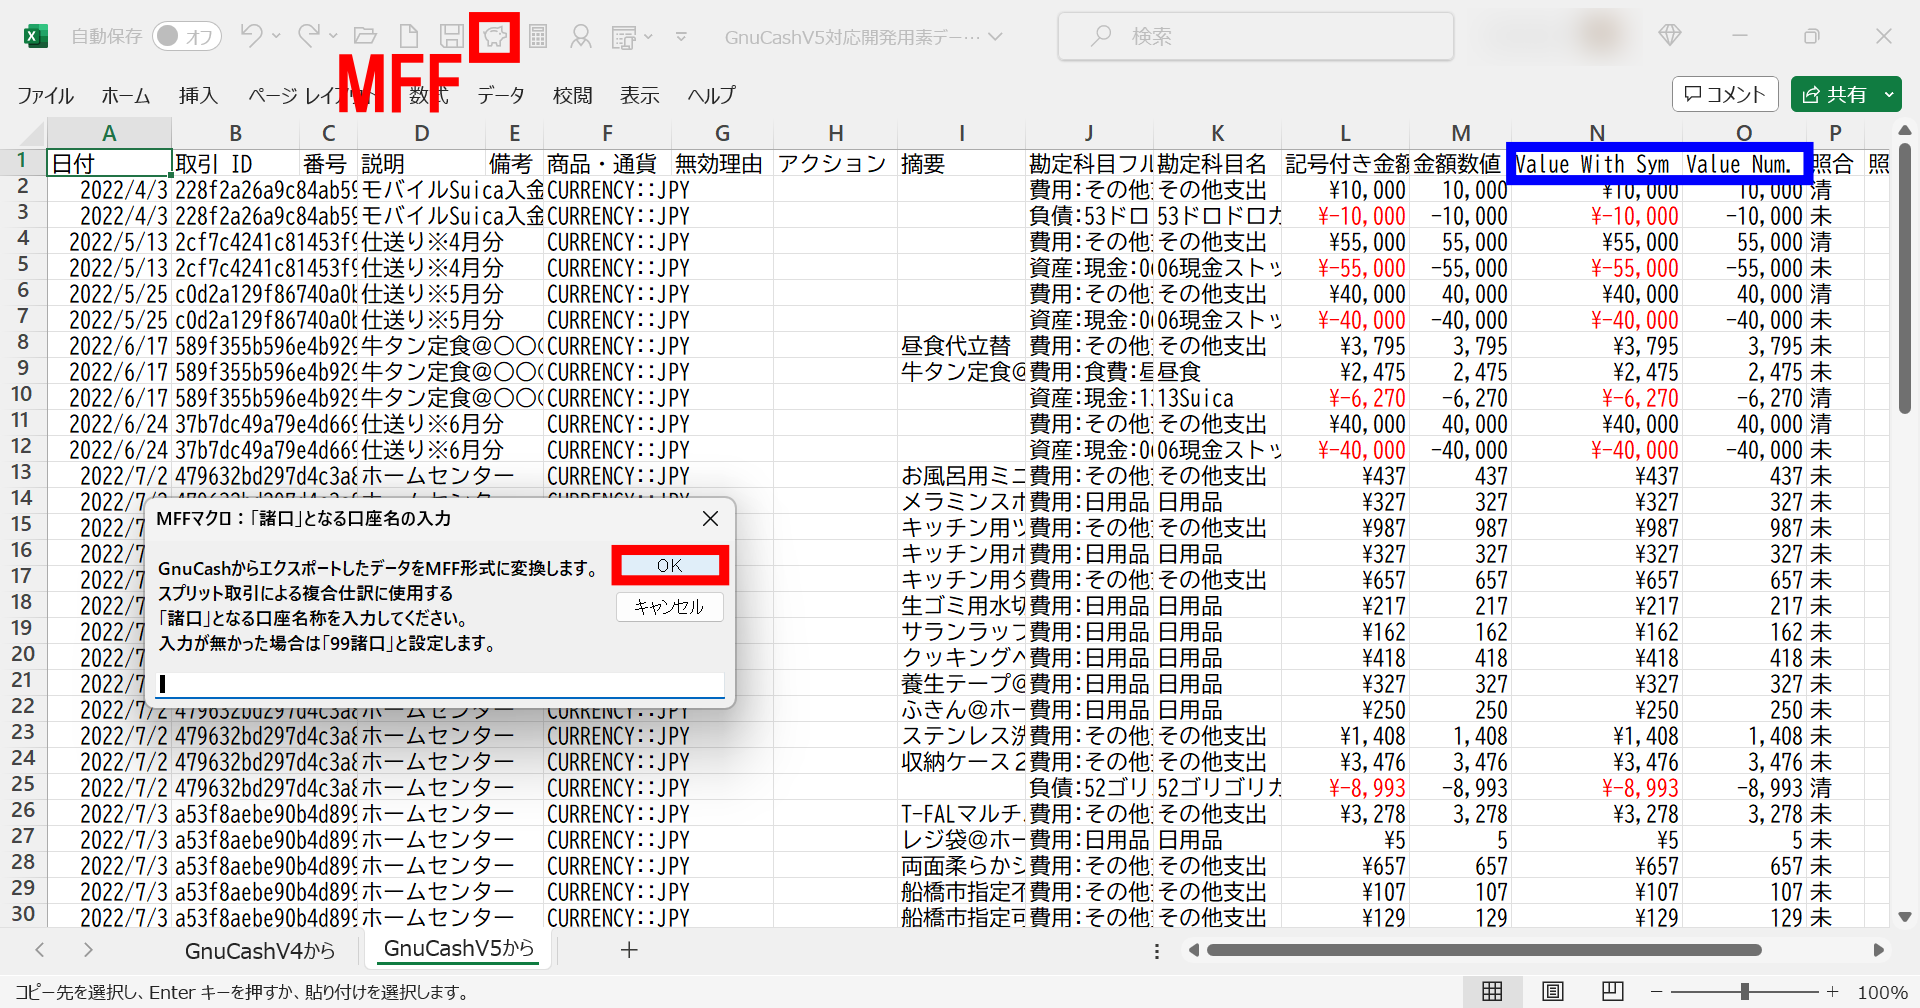The height and width of the screenshot is (1008, 1920).
Task: Open the ホーム ribbon tab
Action: [126, 95]
